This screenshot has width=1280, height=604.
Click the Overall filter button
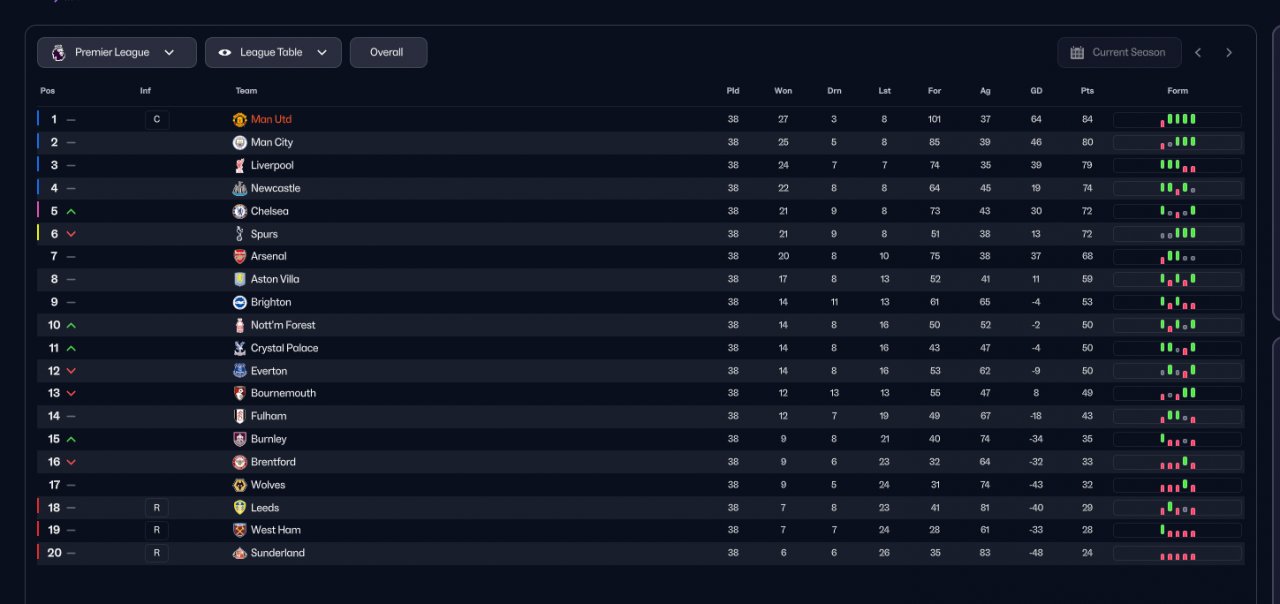tap(388, 53)
